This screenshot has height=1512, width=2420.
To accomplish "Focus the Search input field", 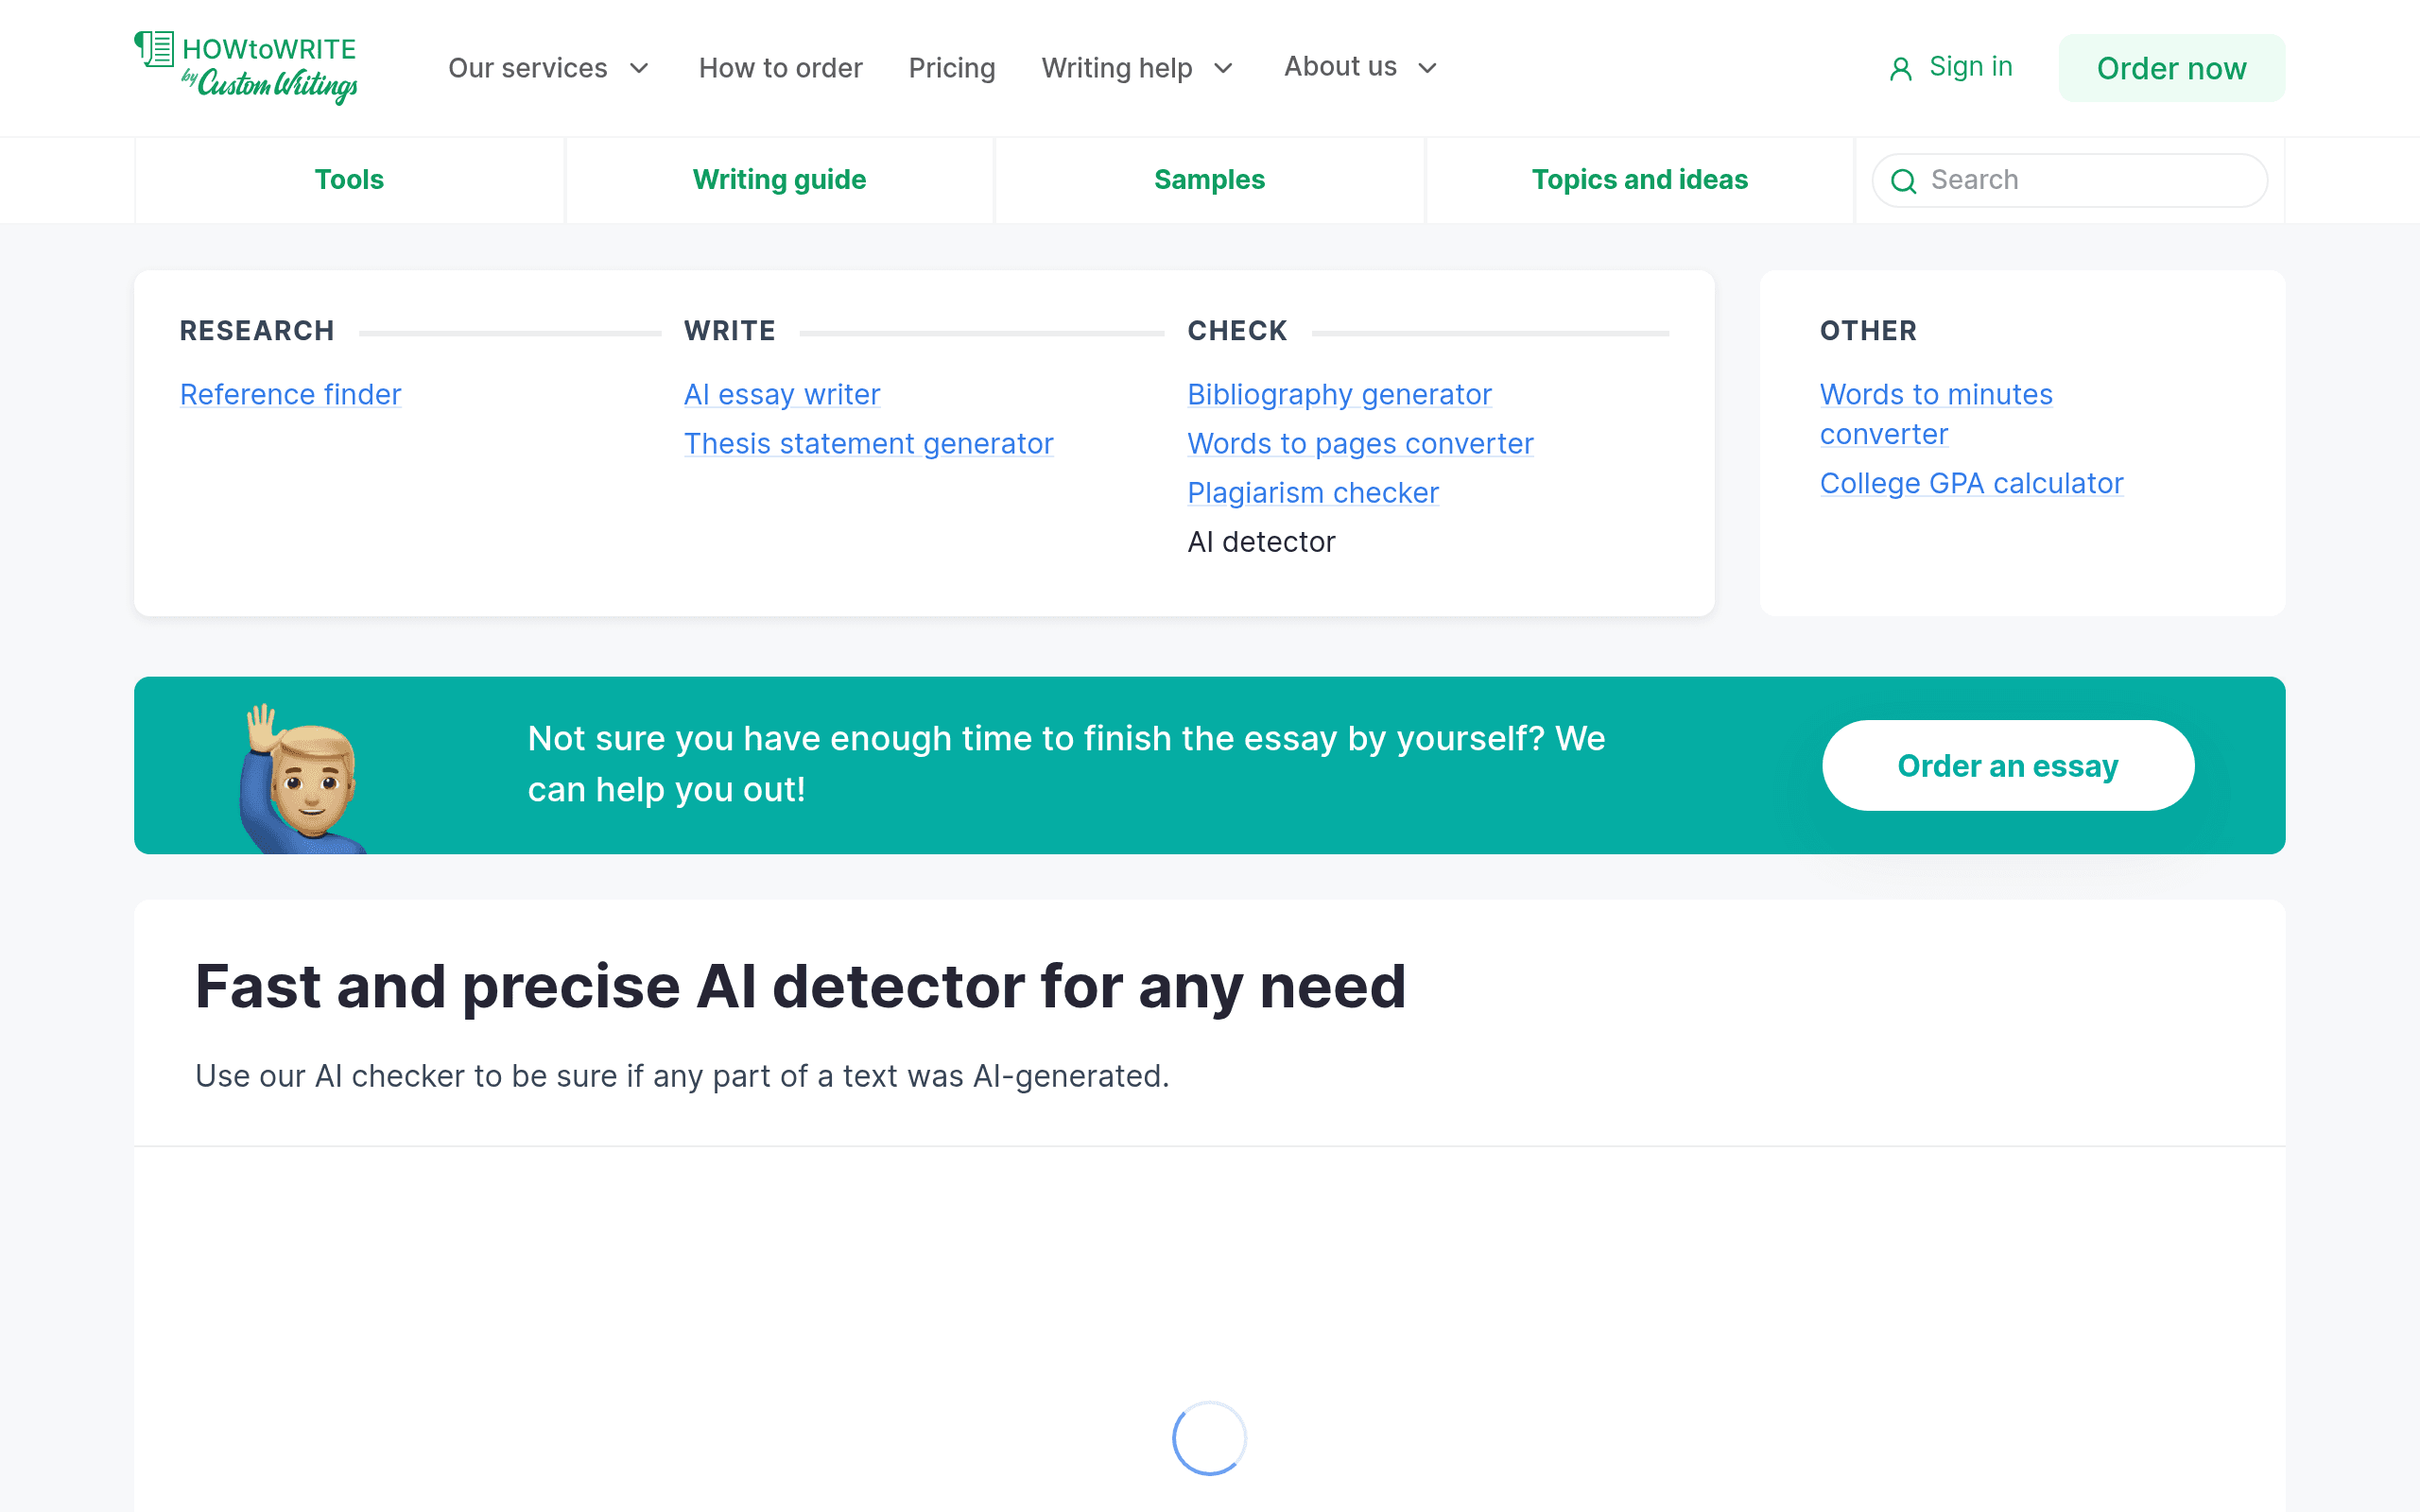I will 2069,180.
